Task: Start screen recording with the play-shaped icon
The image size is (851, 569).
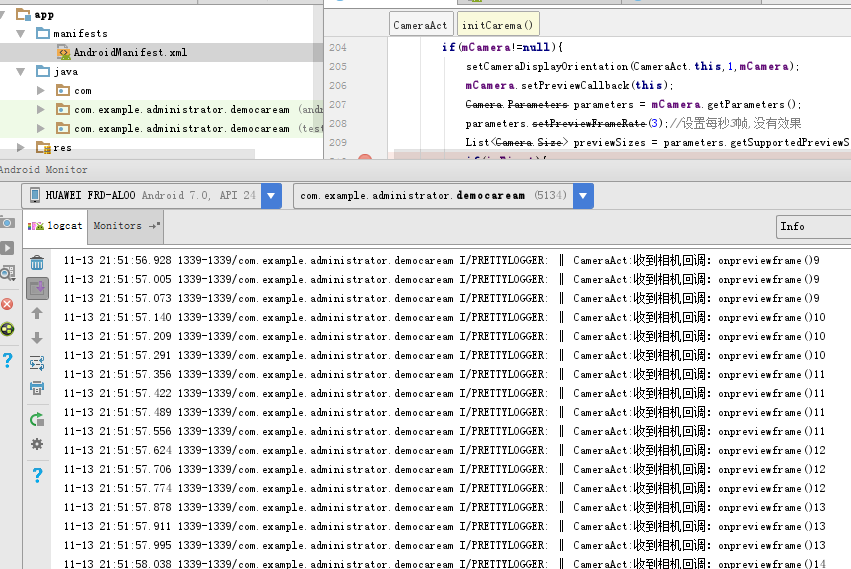Action: click(x=7, y=248)
